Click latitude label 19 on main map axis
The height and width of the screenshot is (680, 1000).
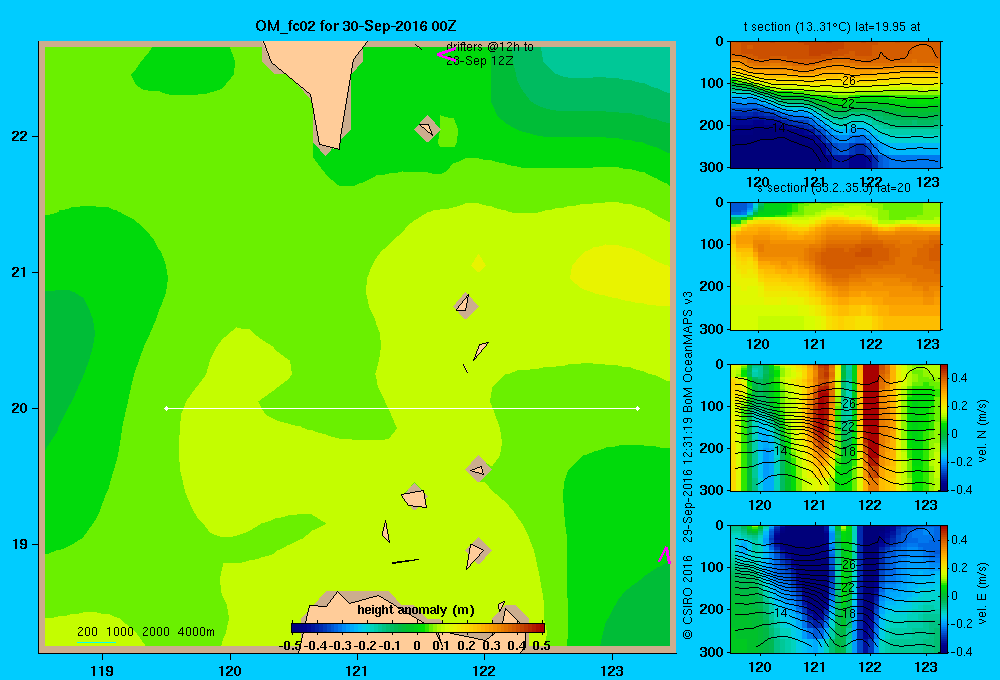click(x=20, y=544)
